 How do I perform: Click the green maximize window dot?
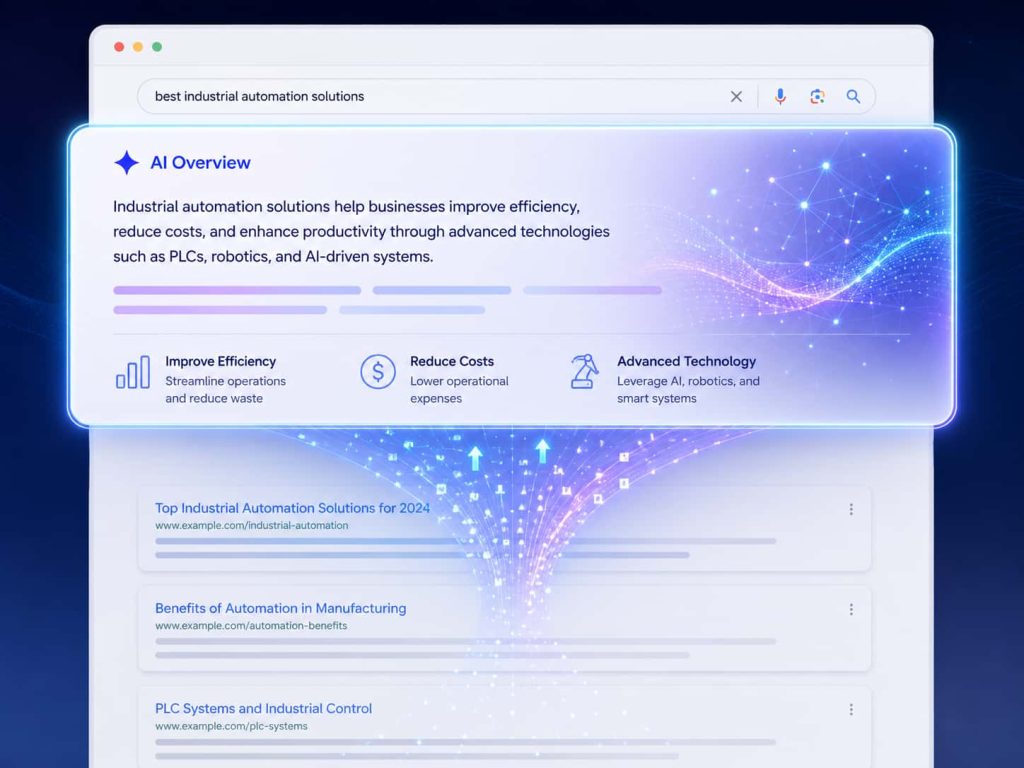click(x=157, y=46)
